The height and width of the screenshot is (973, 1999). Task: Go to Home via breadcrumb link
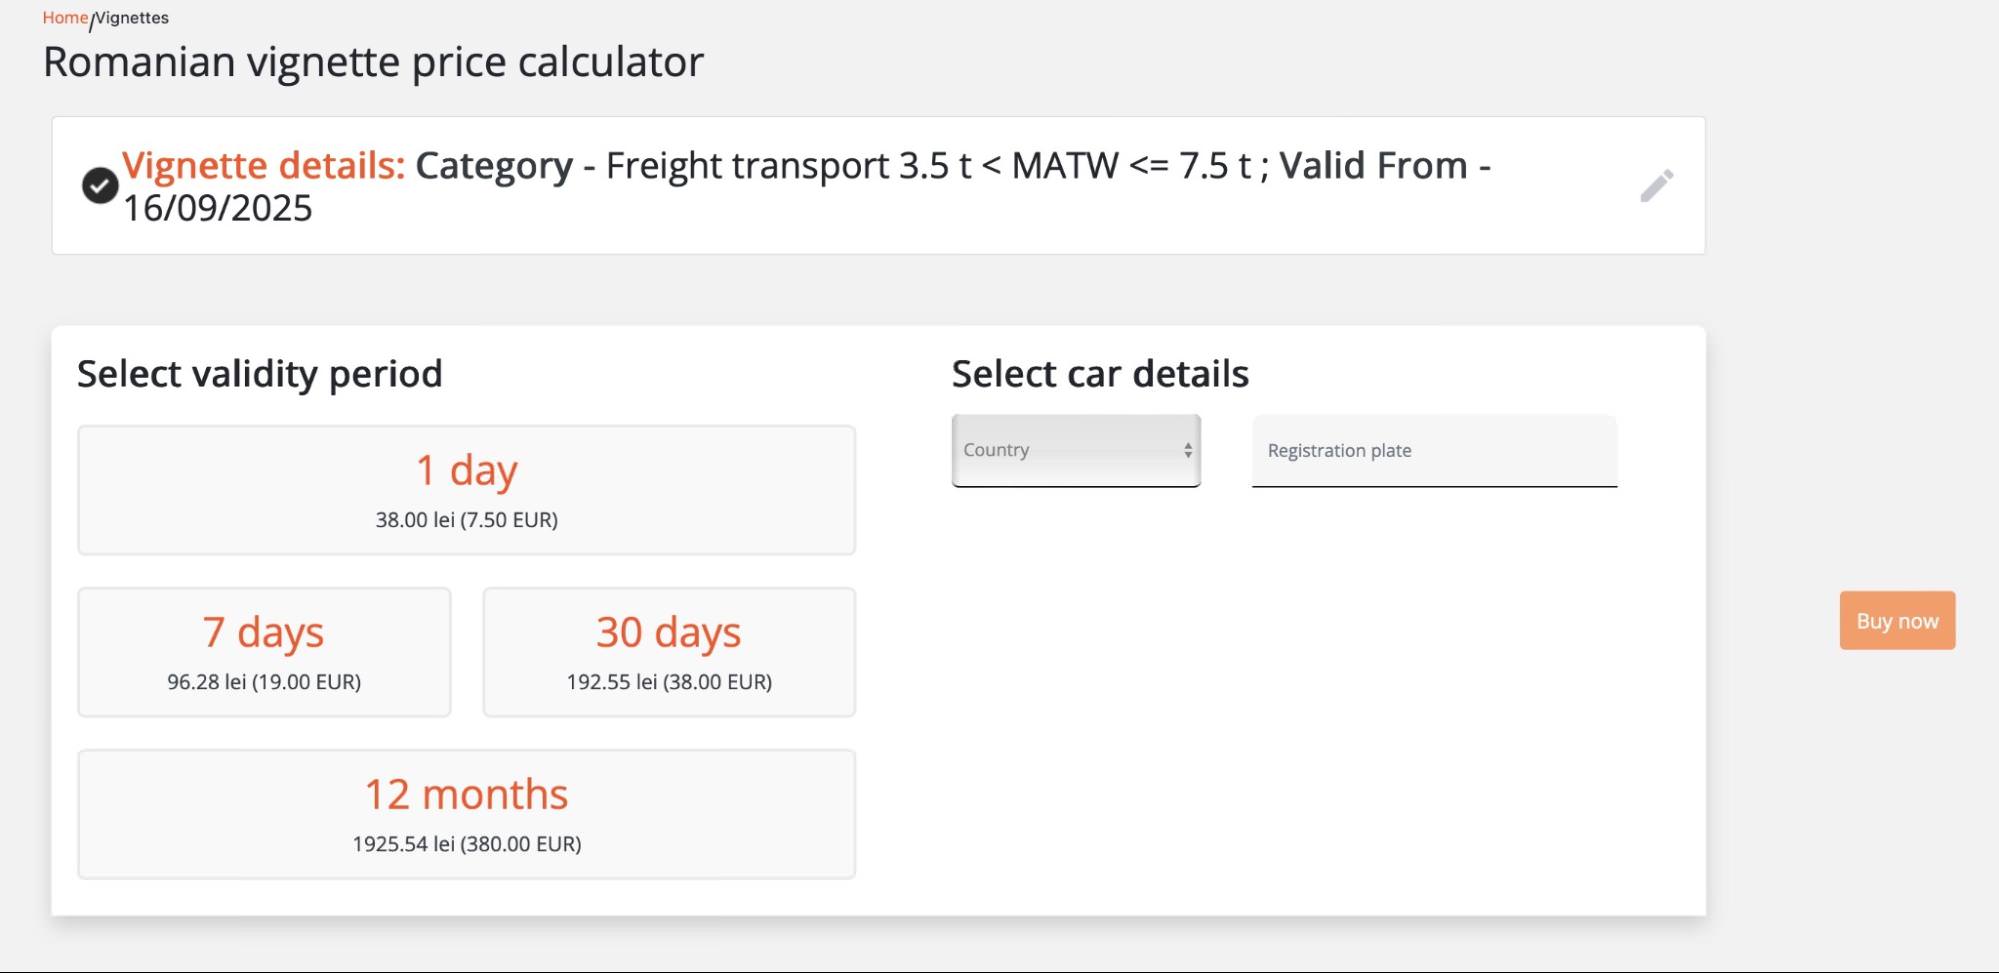tap(65, 18)
